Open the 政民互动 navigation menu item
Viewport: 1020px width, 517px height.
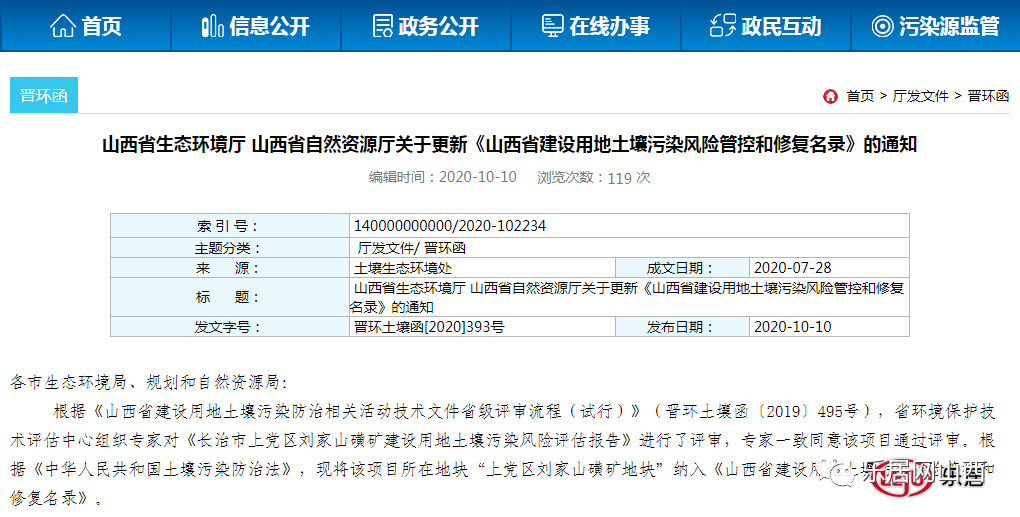766,26
